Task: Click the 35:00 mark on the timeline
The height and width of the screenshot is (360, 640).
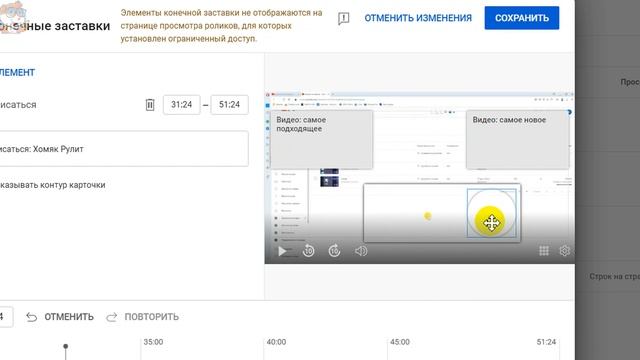Action: click(x=153, y=342)
